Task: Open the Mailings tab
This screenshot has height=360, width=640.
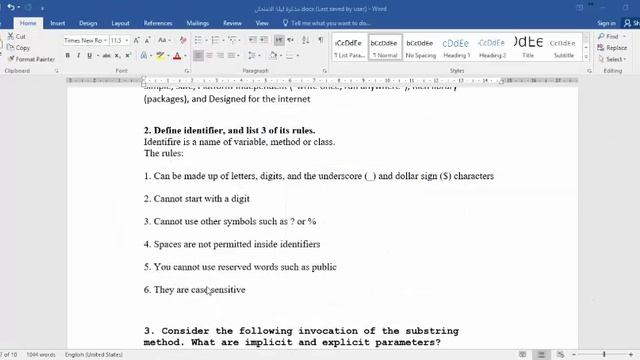Action: [198, 23]
